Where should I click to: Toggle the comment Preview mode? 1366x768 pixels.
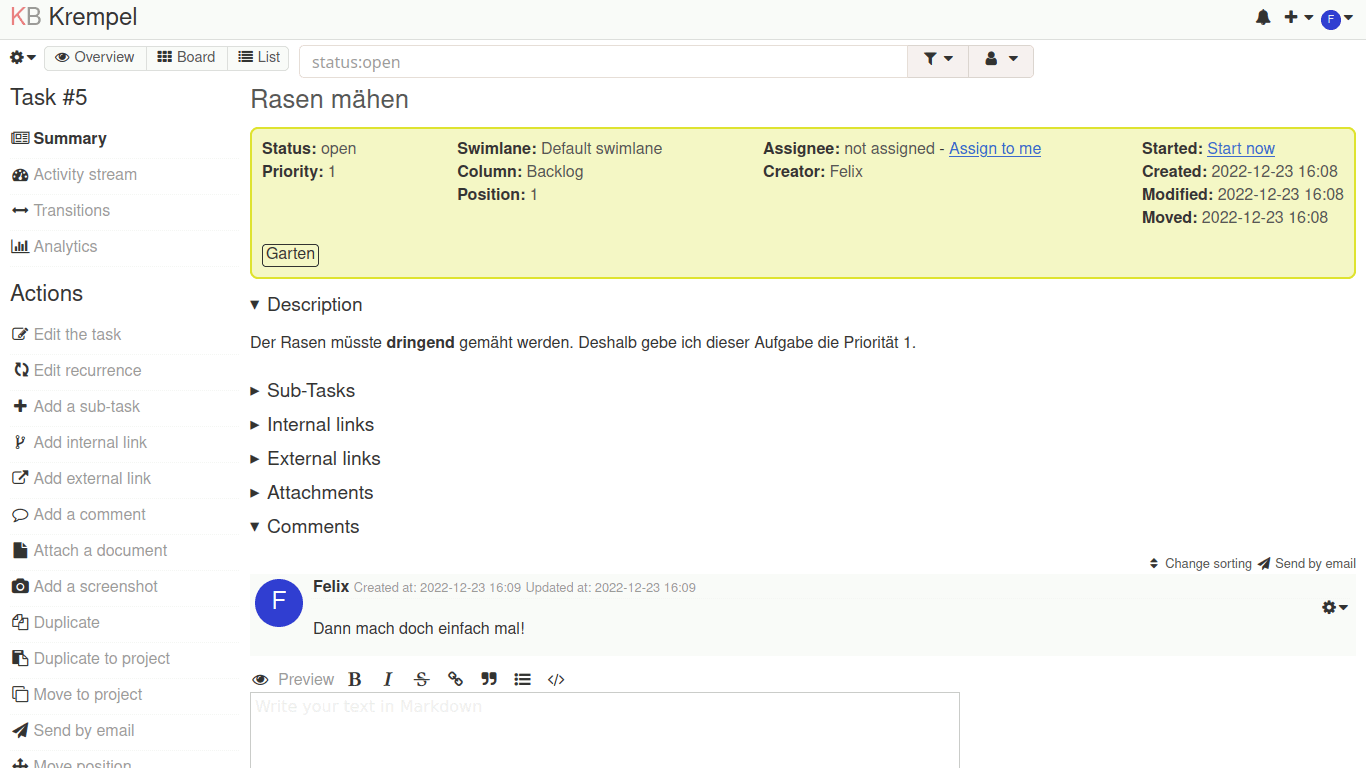(294, 680)
